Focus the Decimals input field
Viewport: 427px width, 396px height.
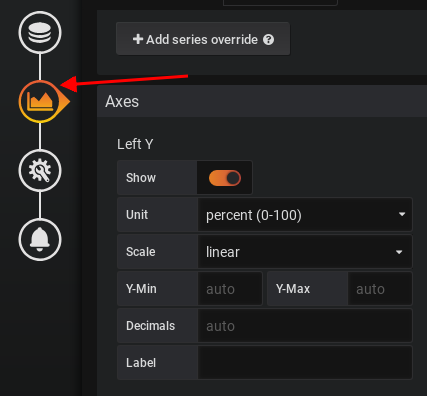click(305, 326)
